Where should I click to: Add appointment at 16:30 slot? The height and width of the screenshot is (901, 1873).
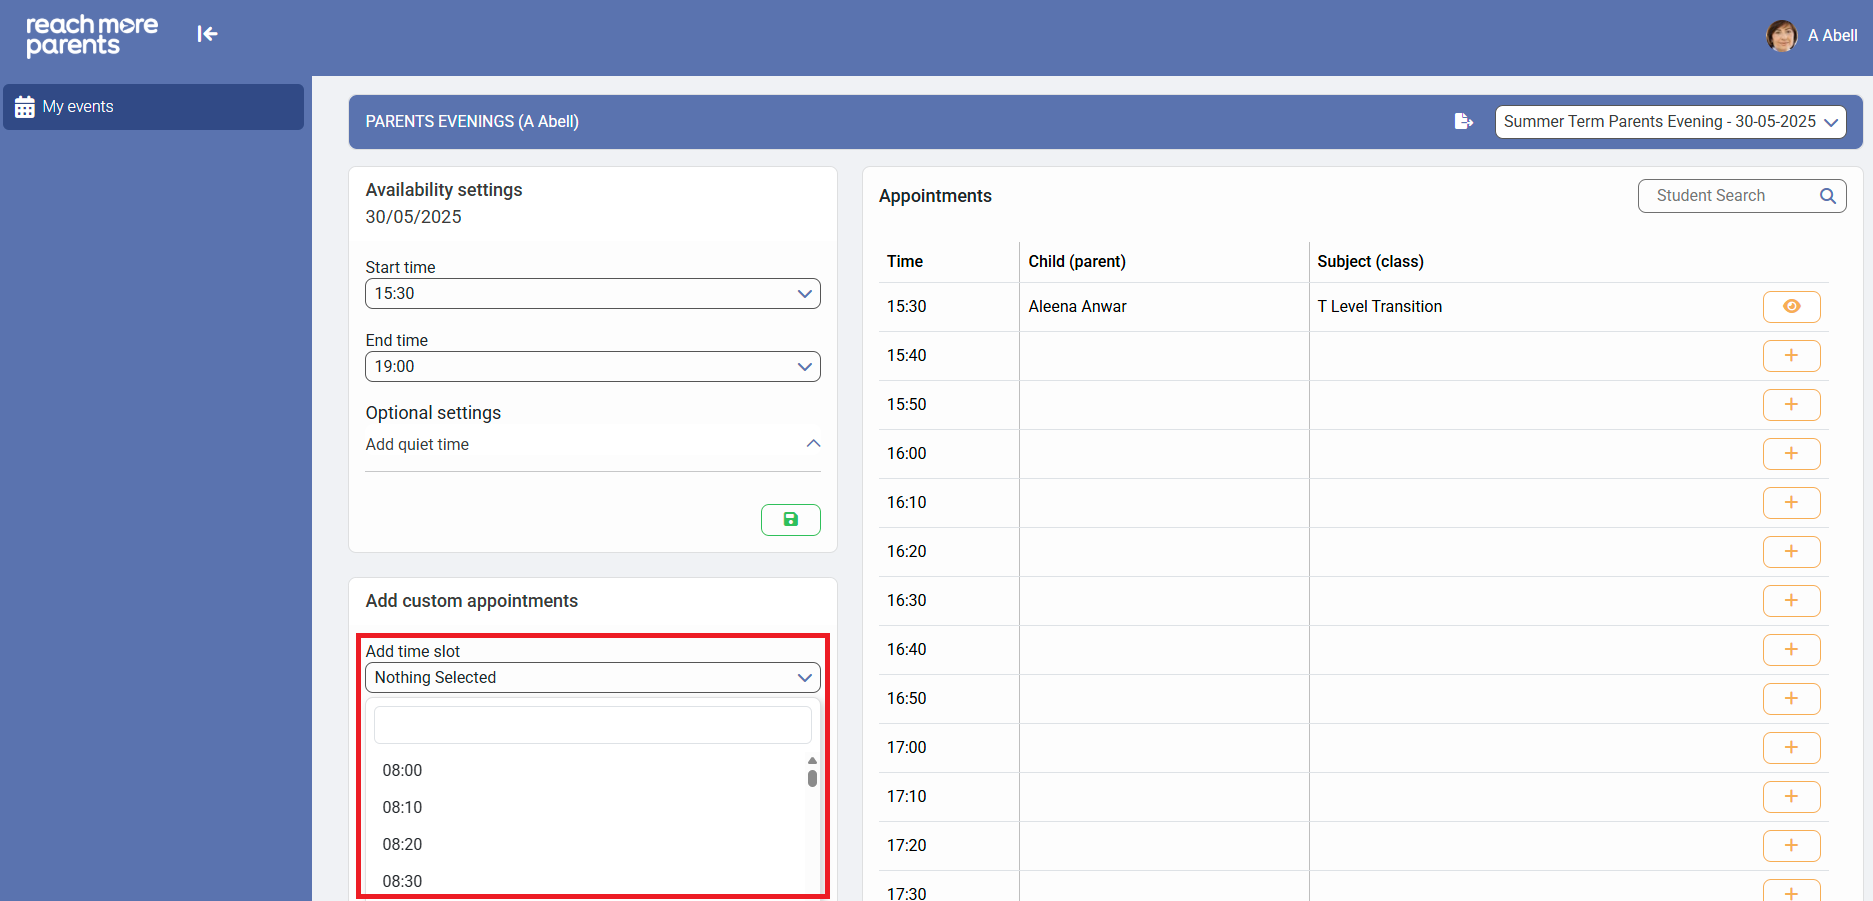tap(1791, 601)
